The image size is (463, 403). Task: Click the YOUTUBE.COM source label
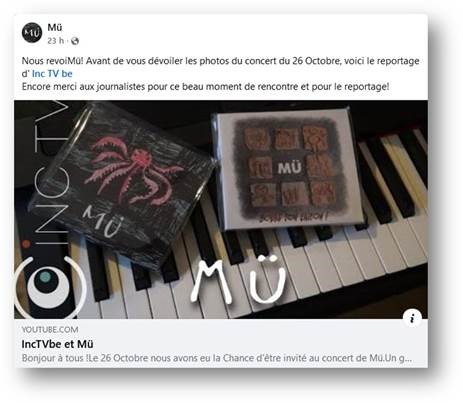click(50, 330)
